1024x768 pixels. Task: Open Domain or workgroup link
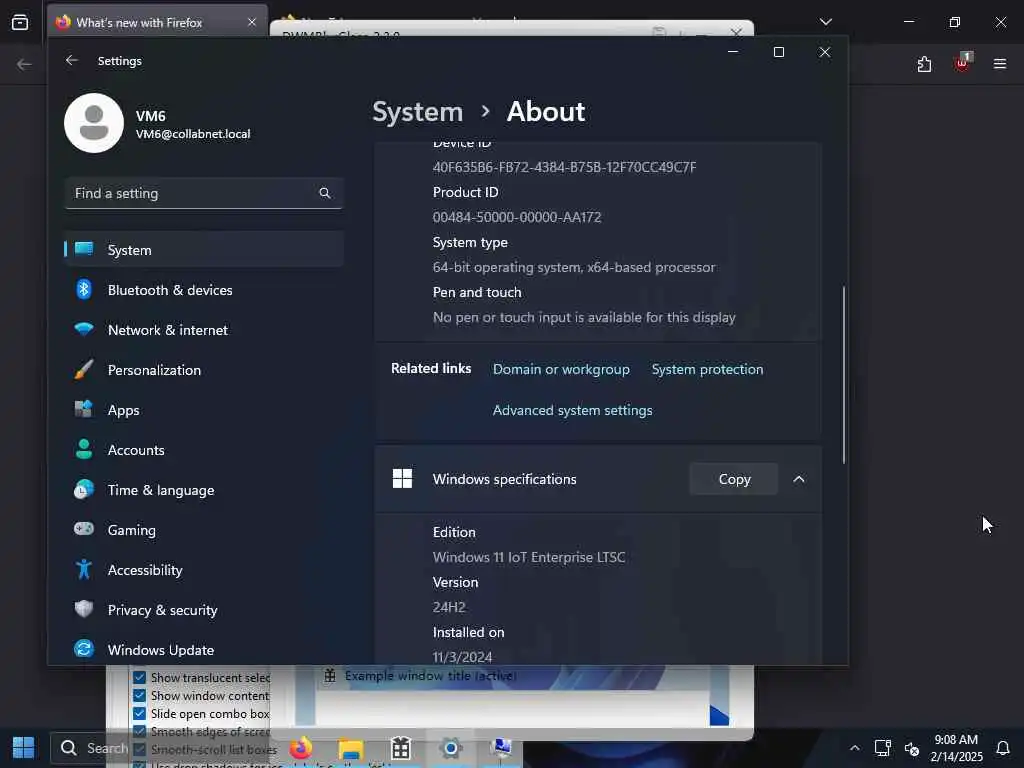point(561,369)
